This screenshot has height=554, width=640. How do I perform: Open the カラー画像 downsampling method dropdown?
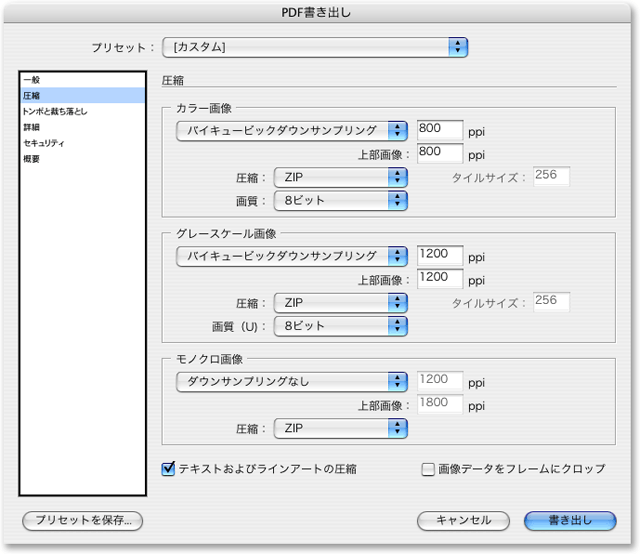[x=292, y=131]
